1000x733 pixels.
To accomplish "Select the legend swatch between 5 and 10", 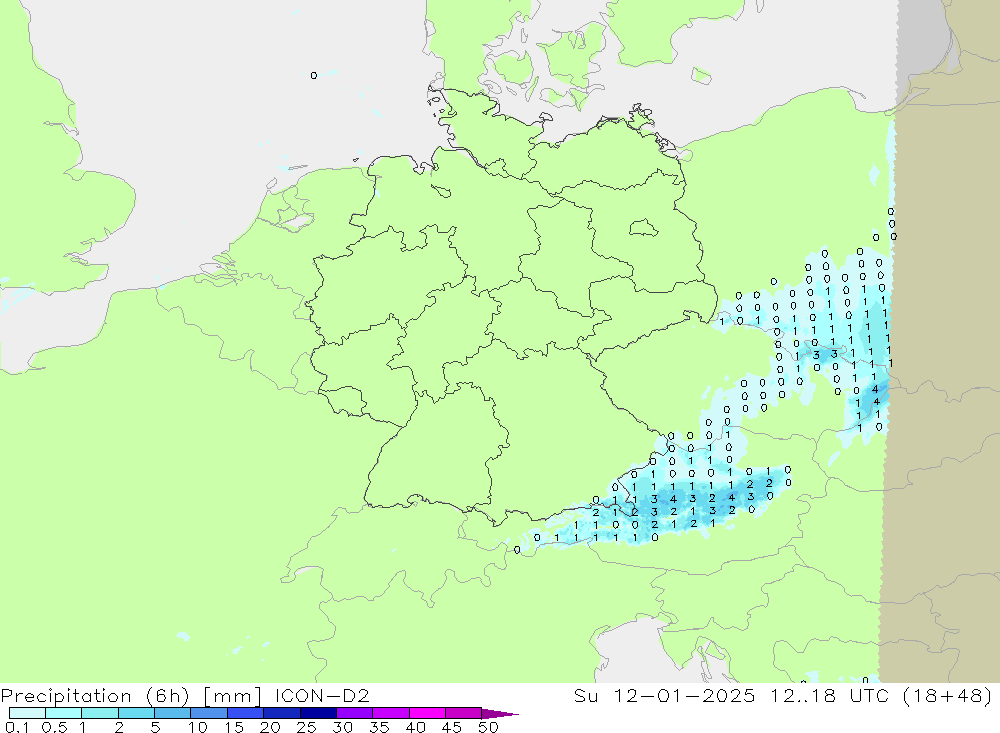I will tap(173, 713).
